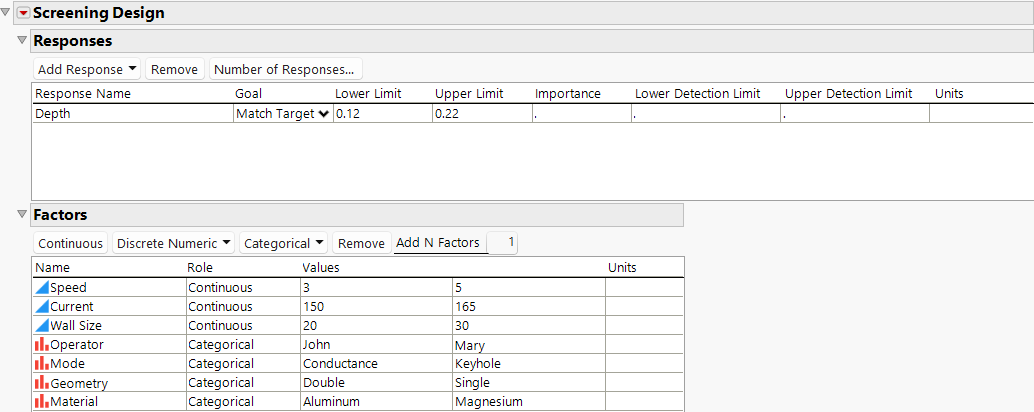Image resolution: width=1034 pixels, height=412 pixels.
Task: Collapse the Screening Design outline triangle
Action: [7, 13]
